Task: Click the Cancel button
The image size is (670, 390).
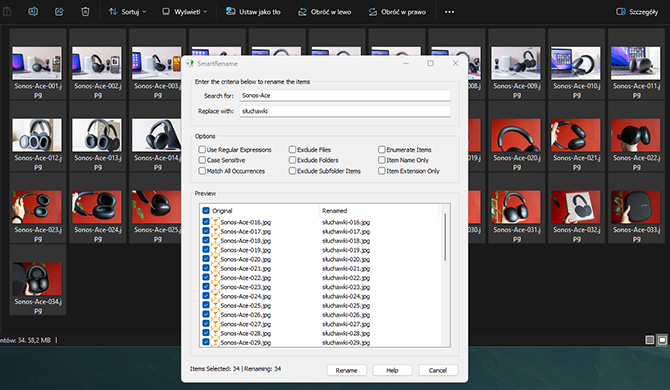Action: coord(438,370)
